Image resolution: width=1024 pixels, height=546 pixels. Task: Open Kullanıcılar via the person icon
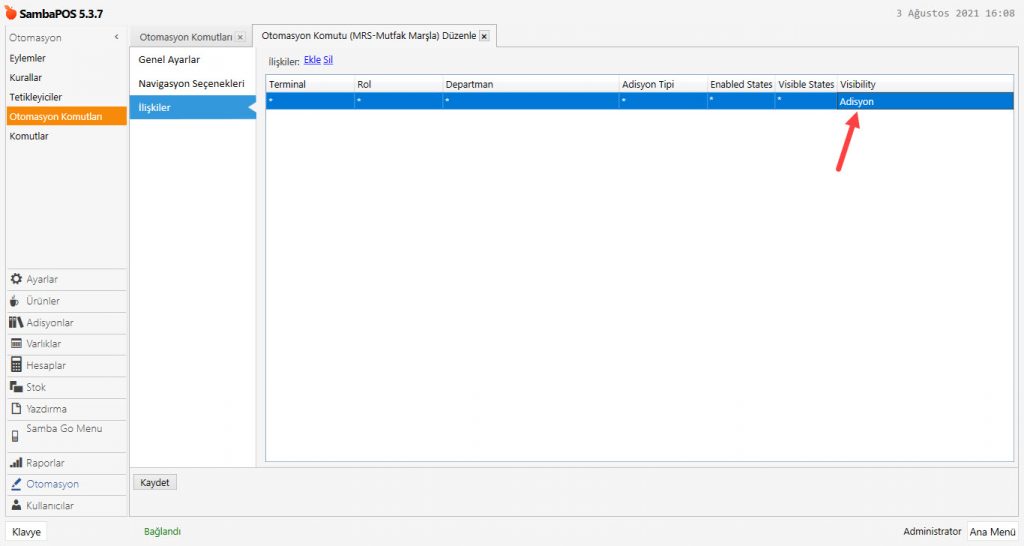[16, 506]
